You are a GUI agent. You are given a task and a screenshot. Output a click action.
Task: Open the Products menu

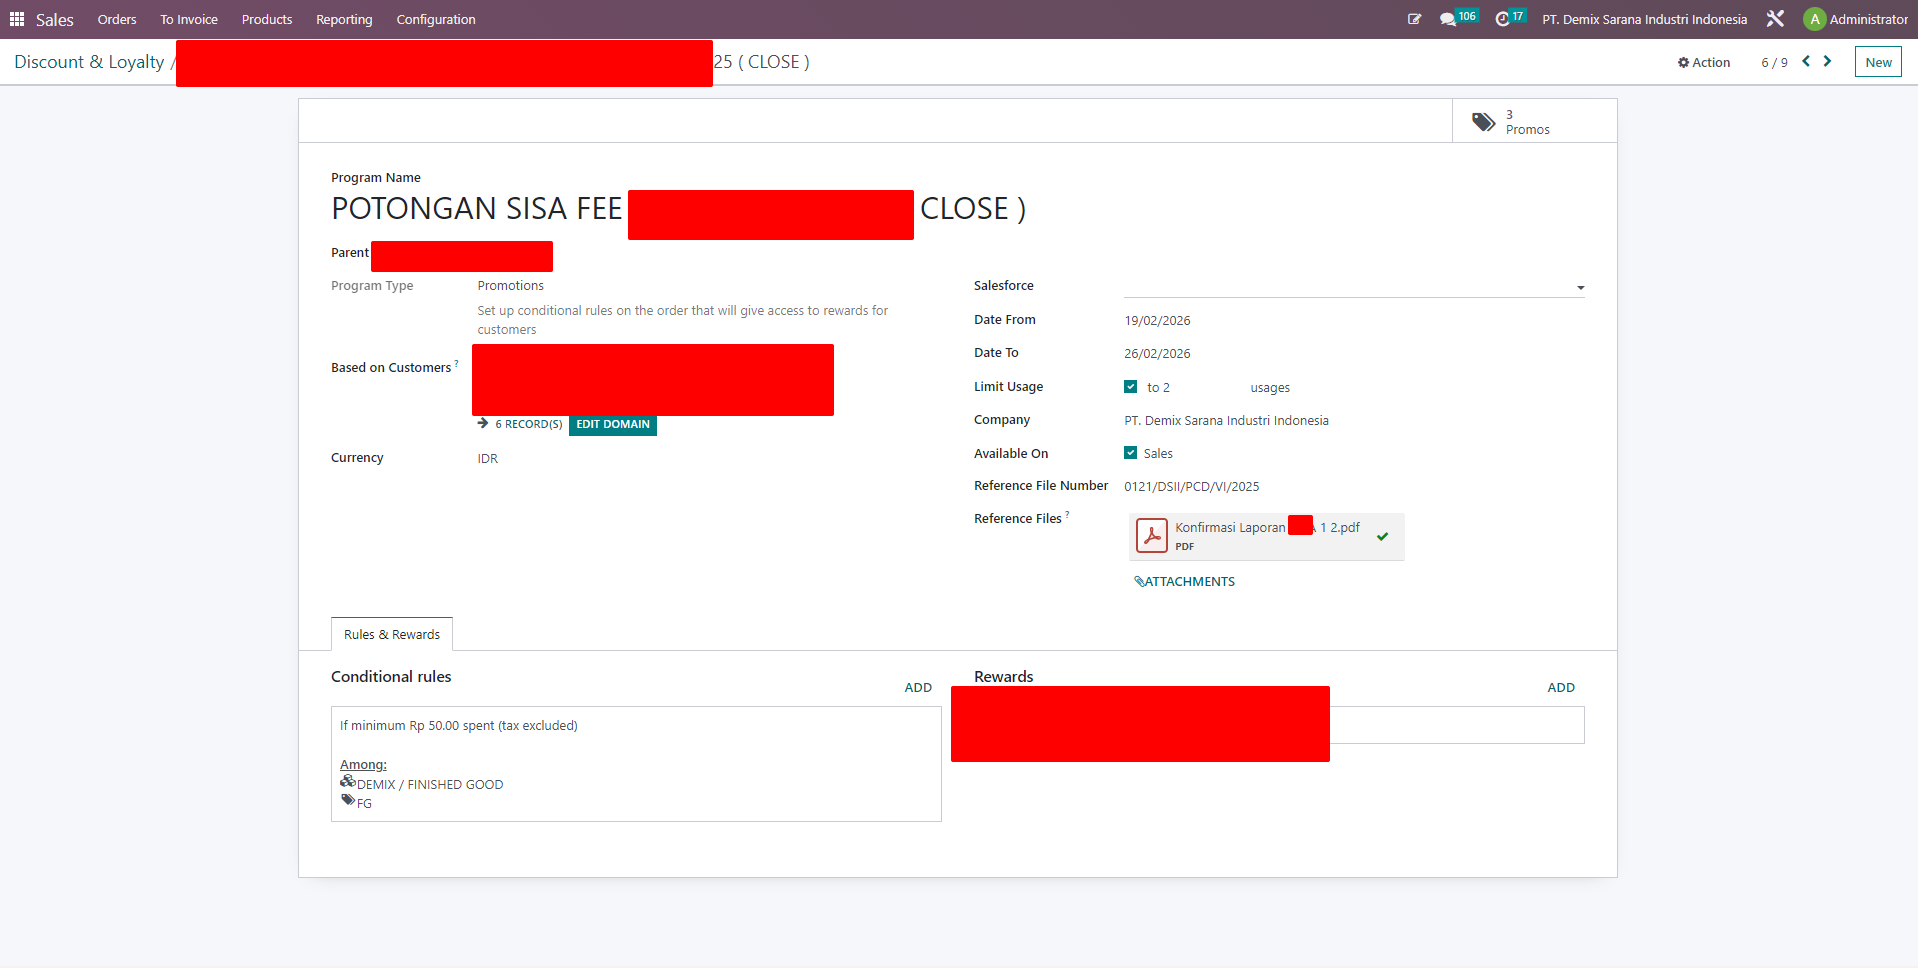pyautogui.click(x=267, y=19)
